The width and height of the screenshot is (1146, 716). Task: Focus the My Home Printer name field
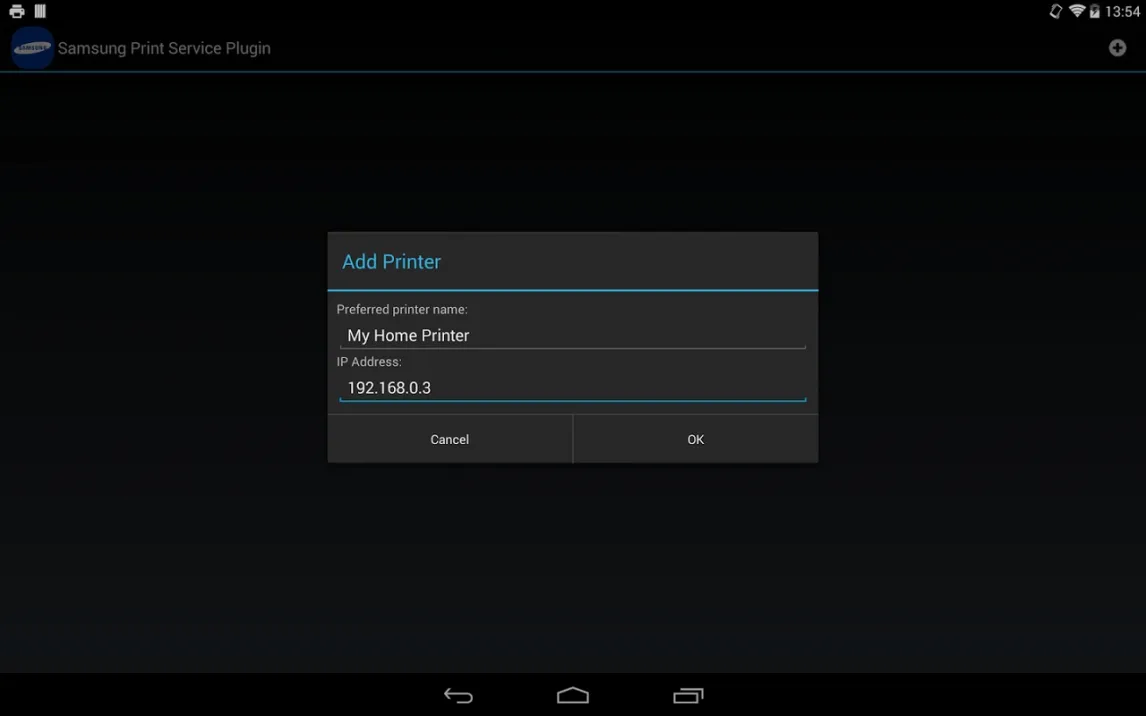(572, 336)
